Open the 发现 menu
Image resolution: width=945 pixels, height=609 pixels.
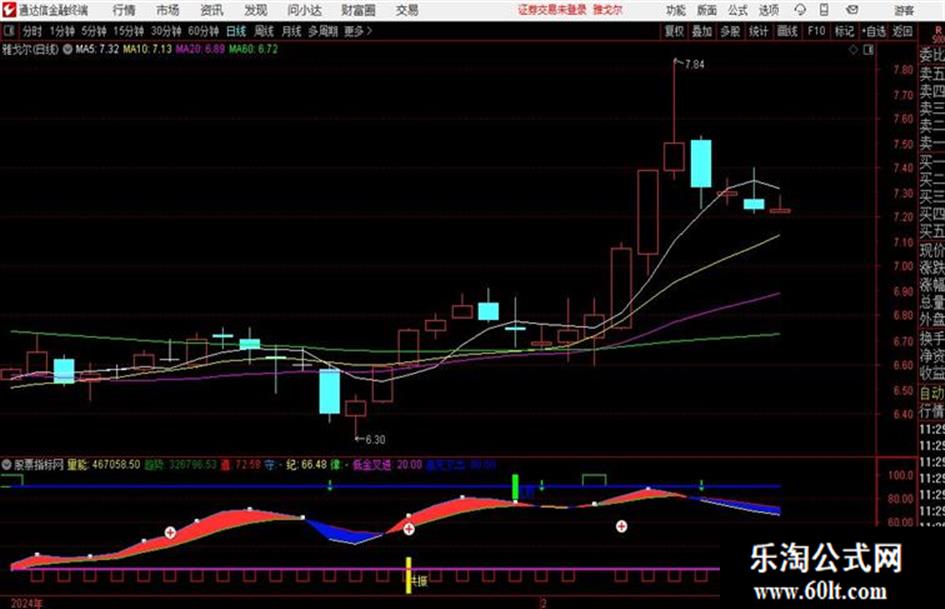[255, 10]
